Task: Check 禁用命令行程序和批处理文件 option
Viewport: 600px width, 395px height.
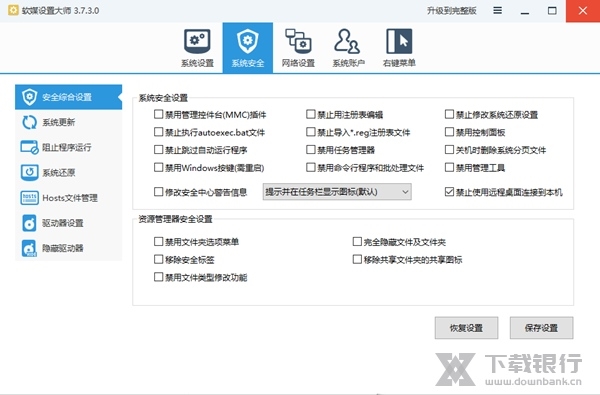Action: (311, 167)
